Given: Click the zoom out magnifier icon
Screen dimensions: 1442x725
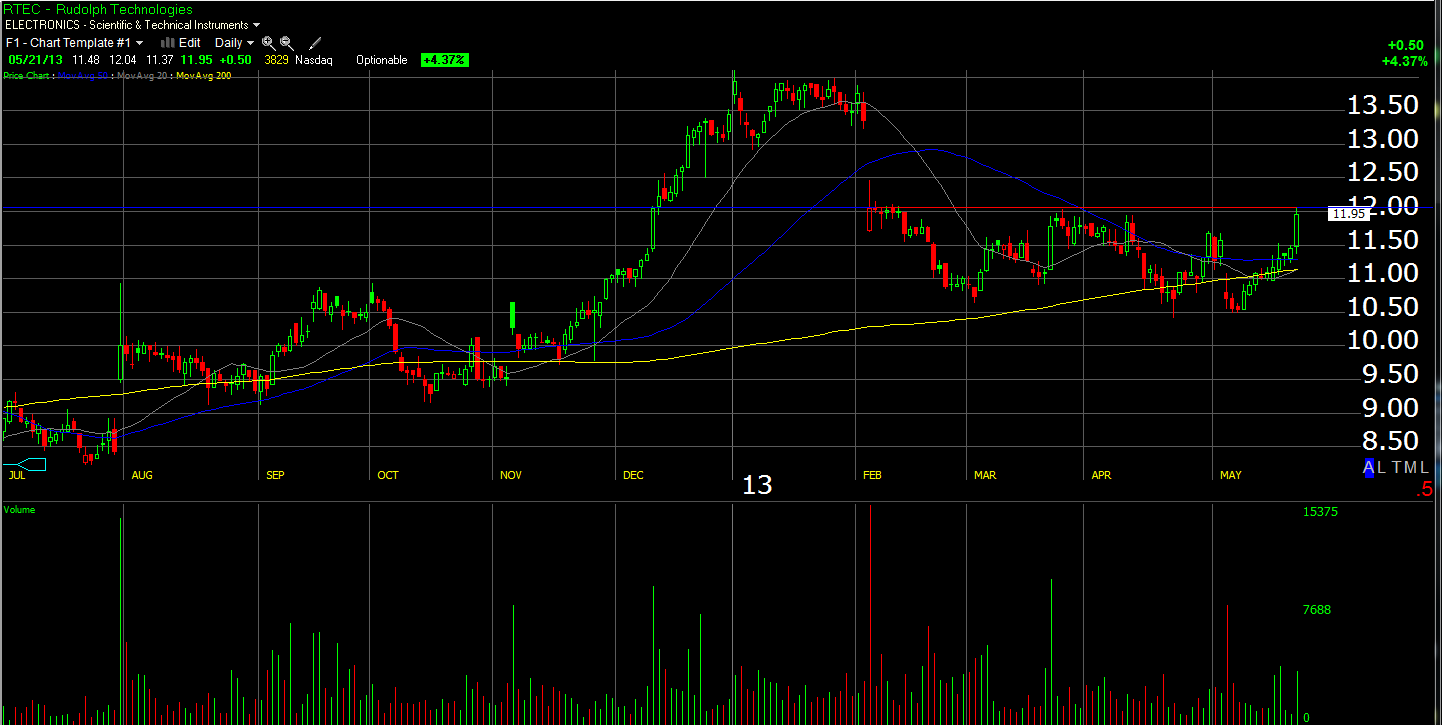Looking at the screenshot, I should [287, 43].
